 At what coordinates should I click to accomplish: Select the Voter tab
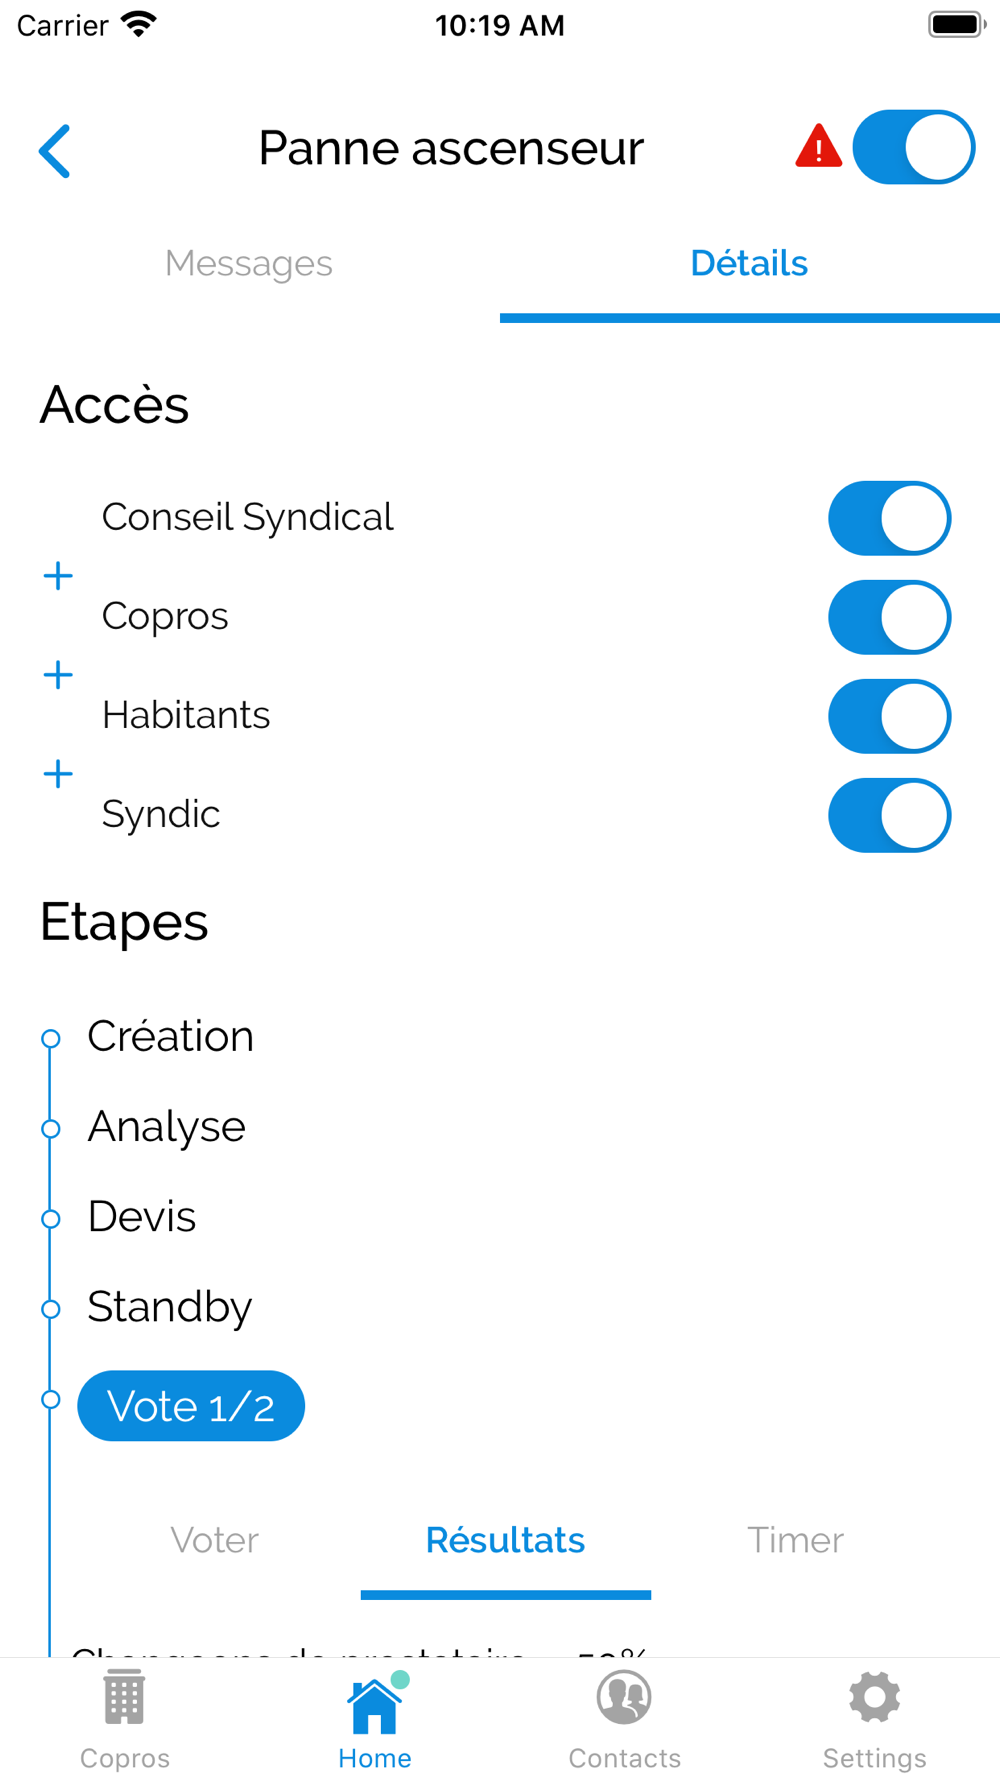click(x=214, y=1540)
